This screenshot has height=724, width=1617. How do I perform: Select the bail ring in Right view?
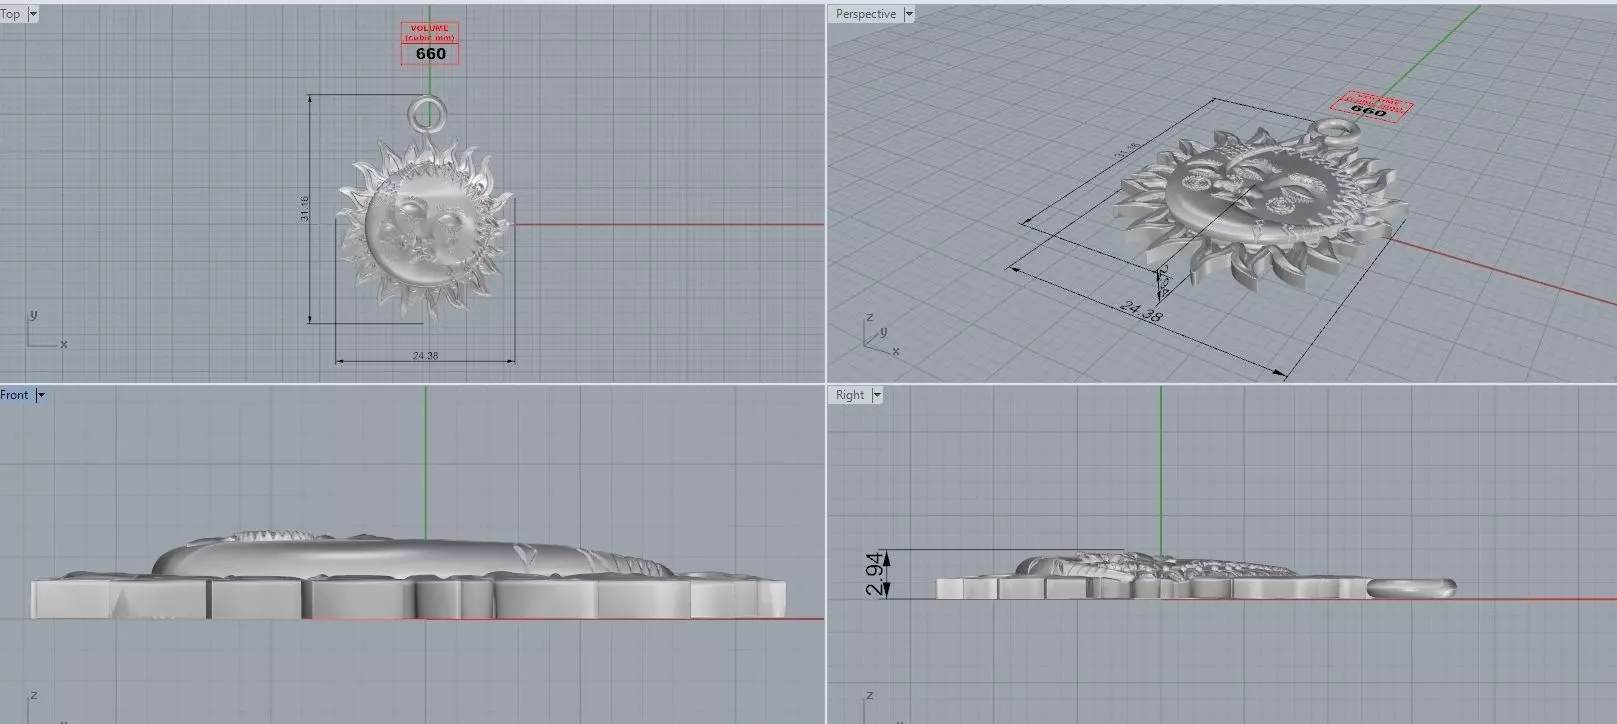pyautogui.click(x=1412, y=588)
